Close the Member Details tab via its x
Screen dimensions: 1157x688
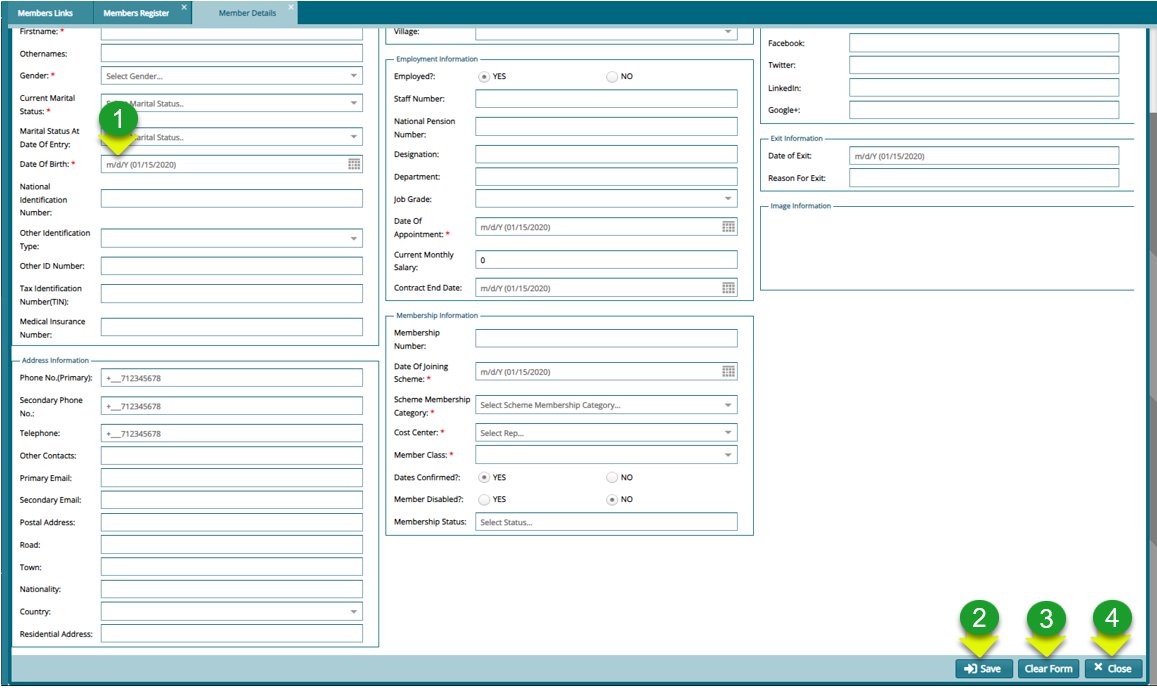291,7
